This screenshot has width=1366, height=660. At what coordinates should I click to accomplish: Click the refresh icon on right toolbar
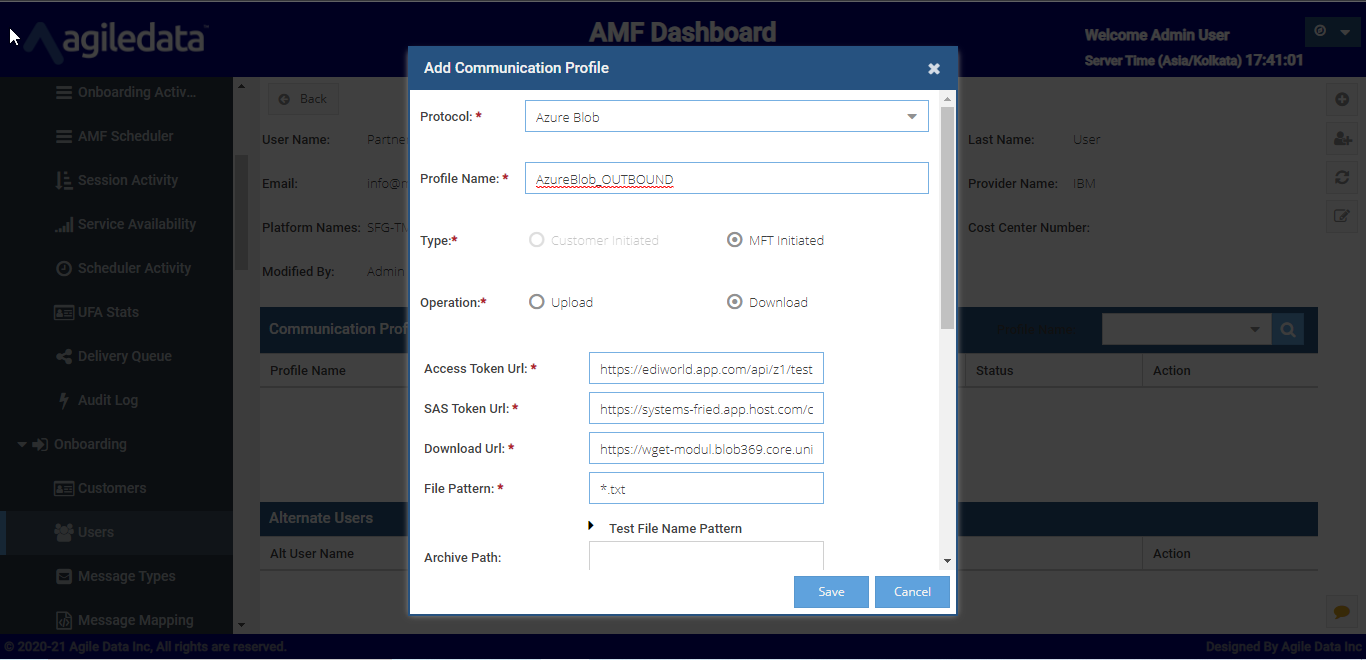point(1342,177)
